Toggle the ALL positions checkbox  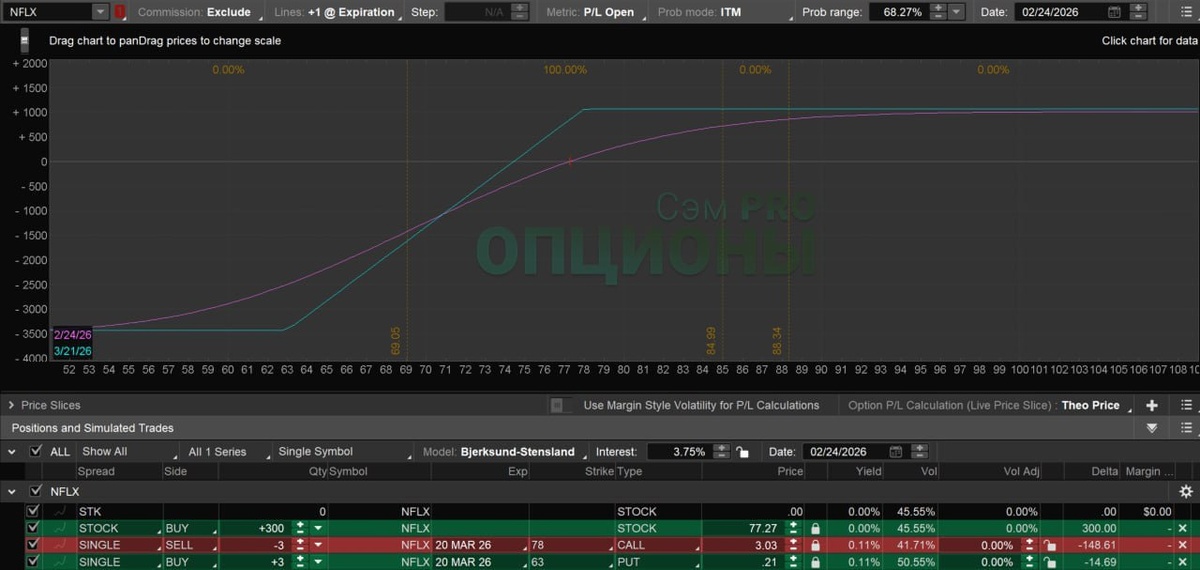tap(36, 452)
